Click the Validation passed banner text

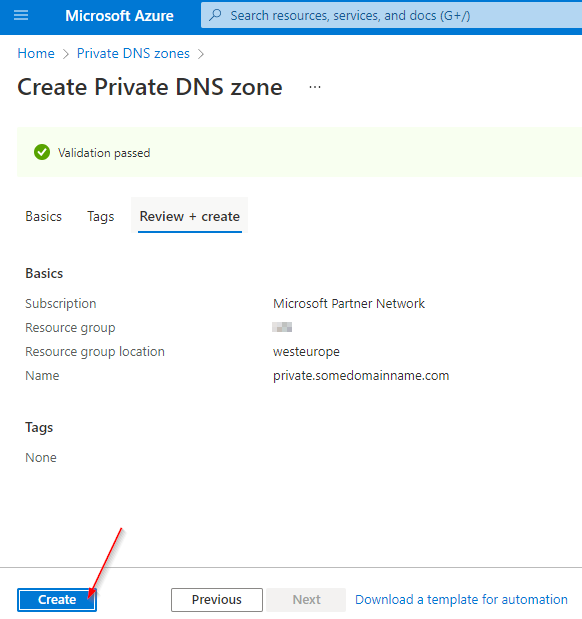104,153
